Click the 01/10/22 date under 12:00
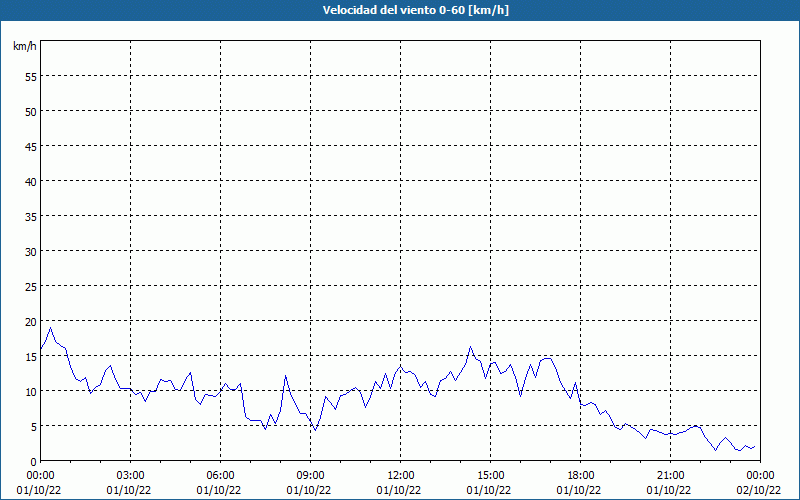This screenshot has width=800, height=500. 398,490
